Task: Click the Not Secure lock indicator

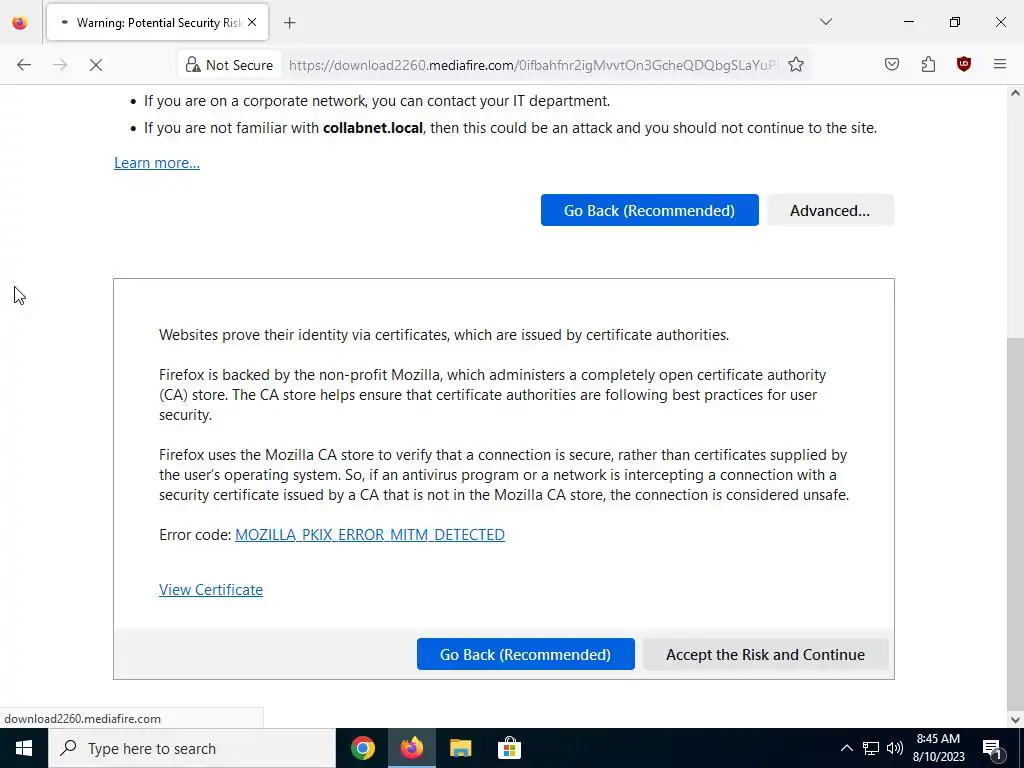Action: point(229,65)
